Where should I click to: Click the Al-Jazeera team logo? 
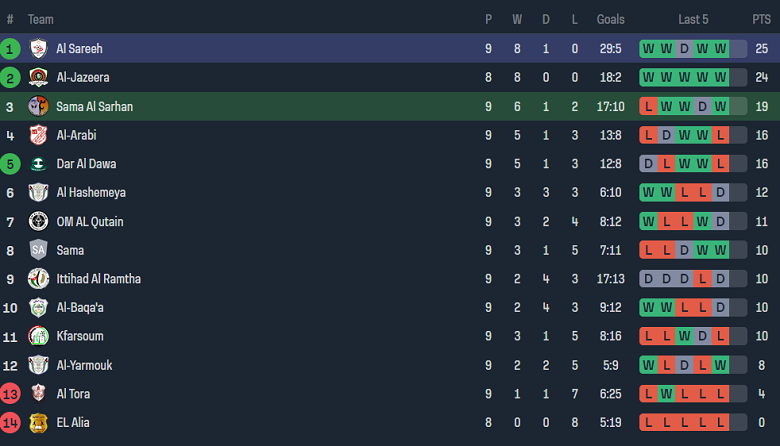[38, 77]
